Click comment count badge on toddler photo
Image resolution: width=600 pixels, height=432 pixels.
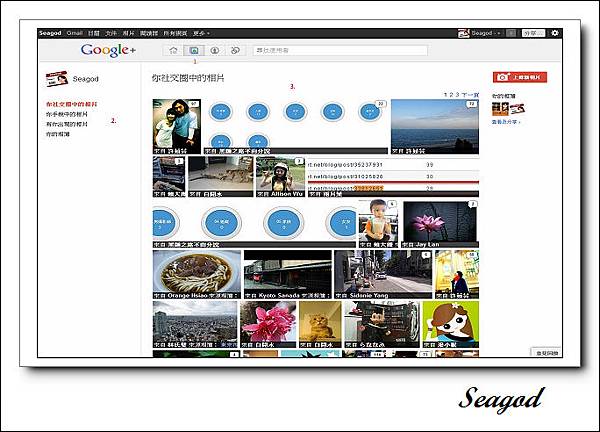392,204
